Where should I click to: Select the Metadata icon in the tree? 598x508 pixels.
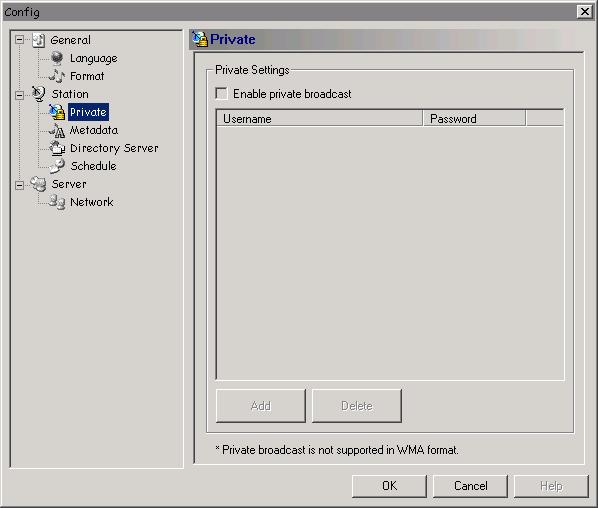[x=57, y=130]
